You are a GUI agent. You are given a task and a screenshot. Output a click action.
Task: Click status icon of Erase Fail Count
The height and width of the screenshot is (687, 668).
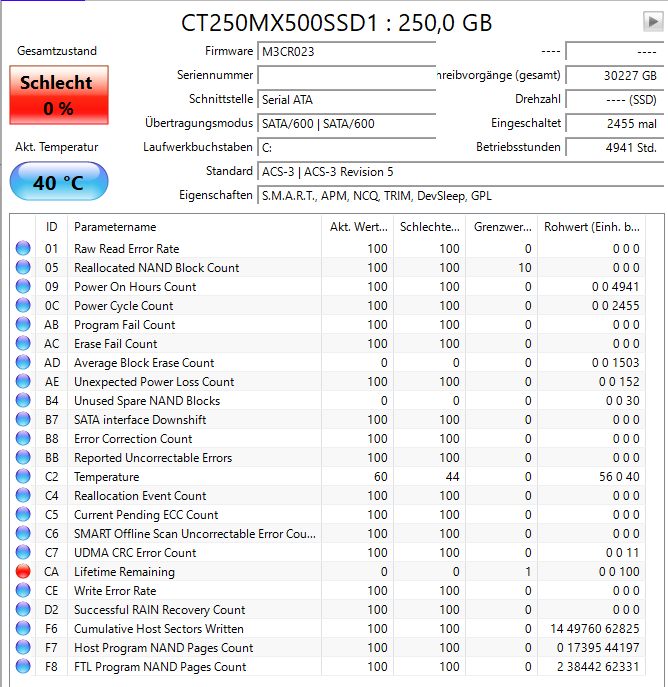pyautogui.click(x=23, y=344)
